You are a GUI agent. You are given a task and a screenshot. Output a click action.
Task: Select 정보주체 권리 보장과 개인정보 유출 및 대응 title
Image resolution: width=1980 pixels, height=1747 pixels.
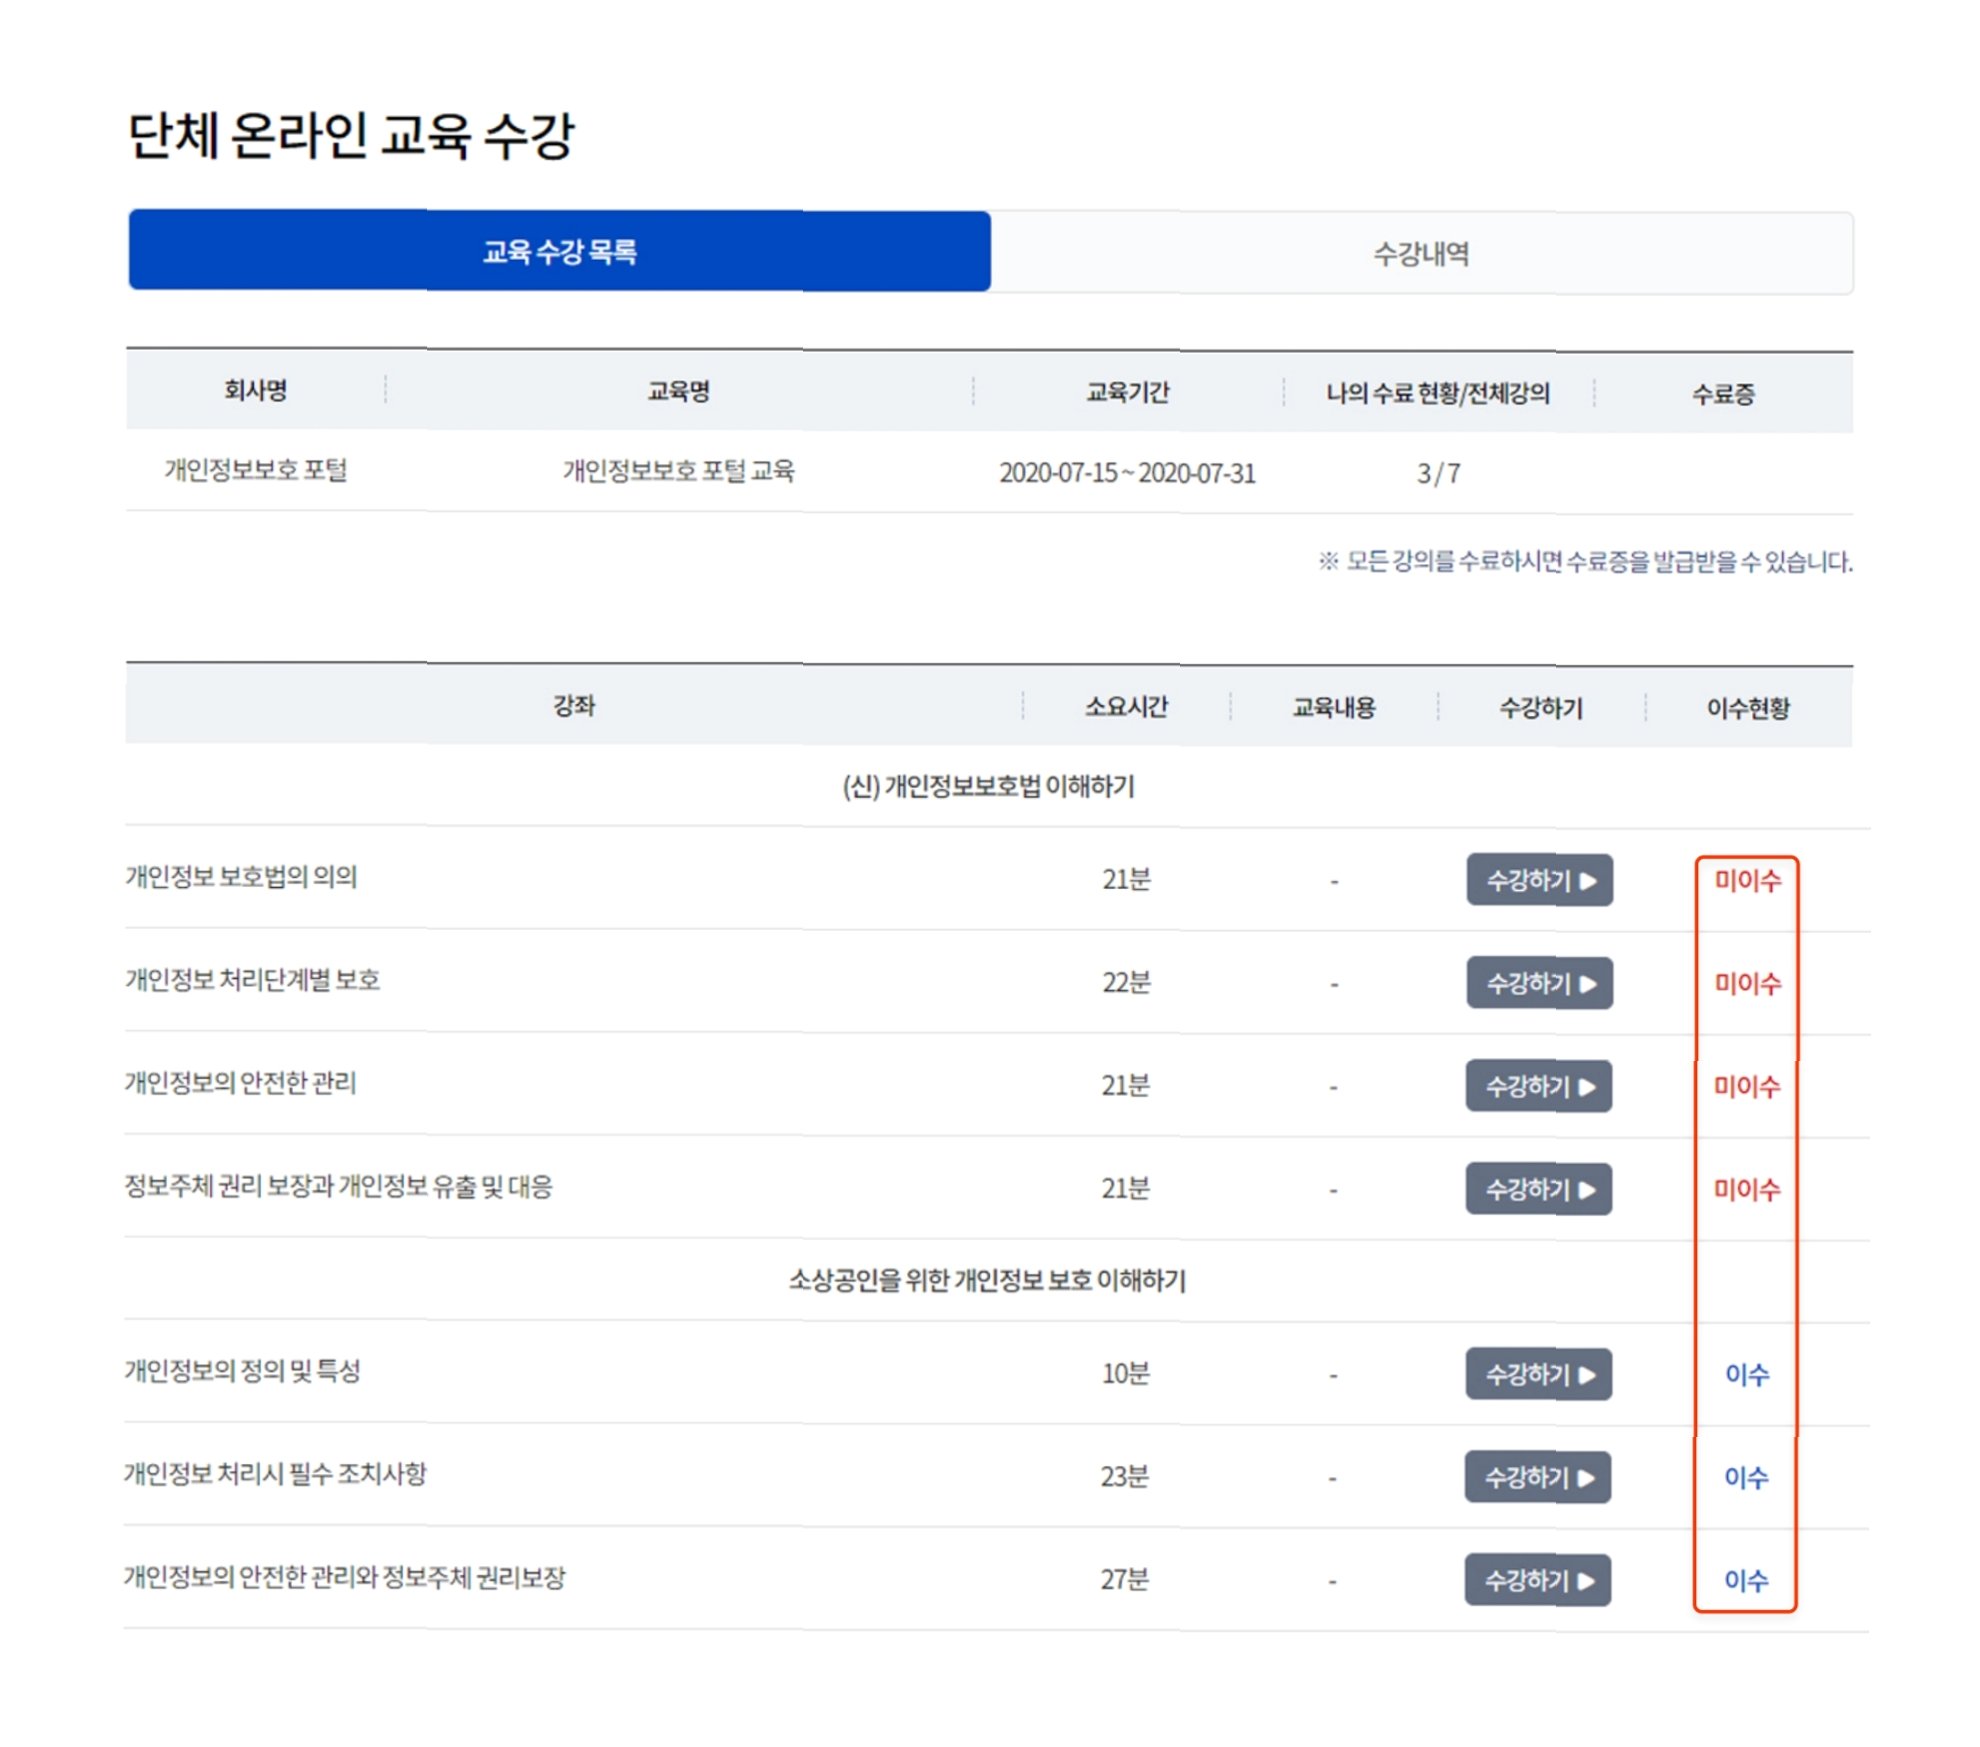coord(338,1187)
